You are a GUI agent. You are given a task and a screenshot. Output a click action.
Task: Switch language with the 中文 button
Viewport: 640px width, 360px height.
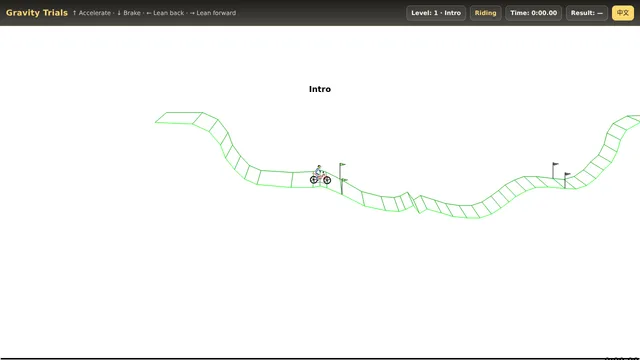click(x=622, y=13)
